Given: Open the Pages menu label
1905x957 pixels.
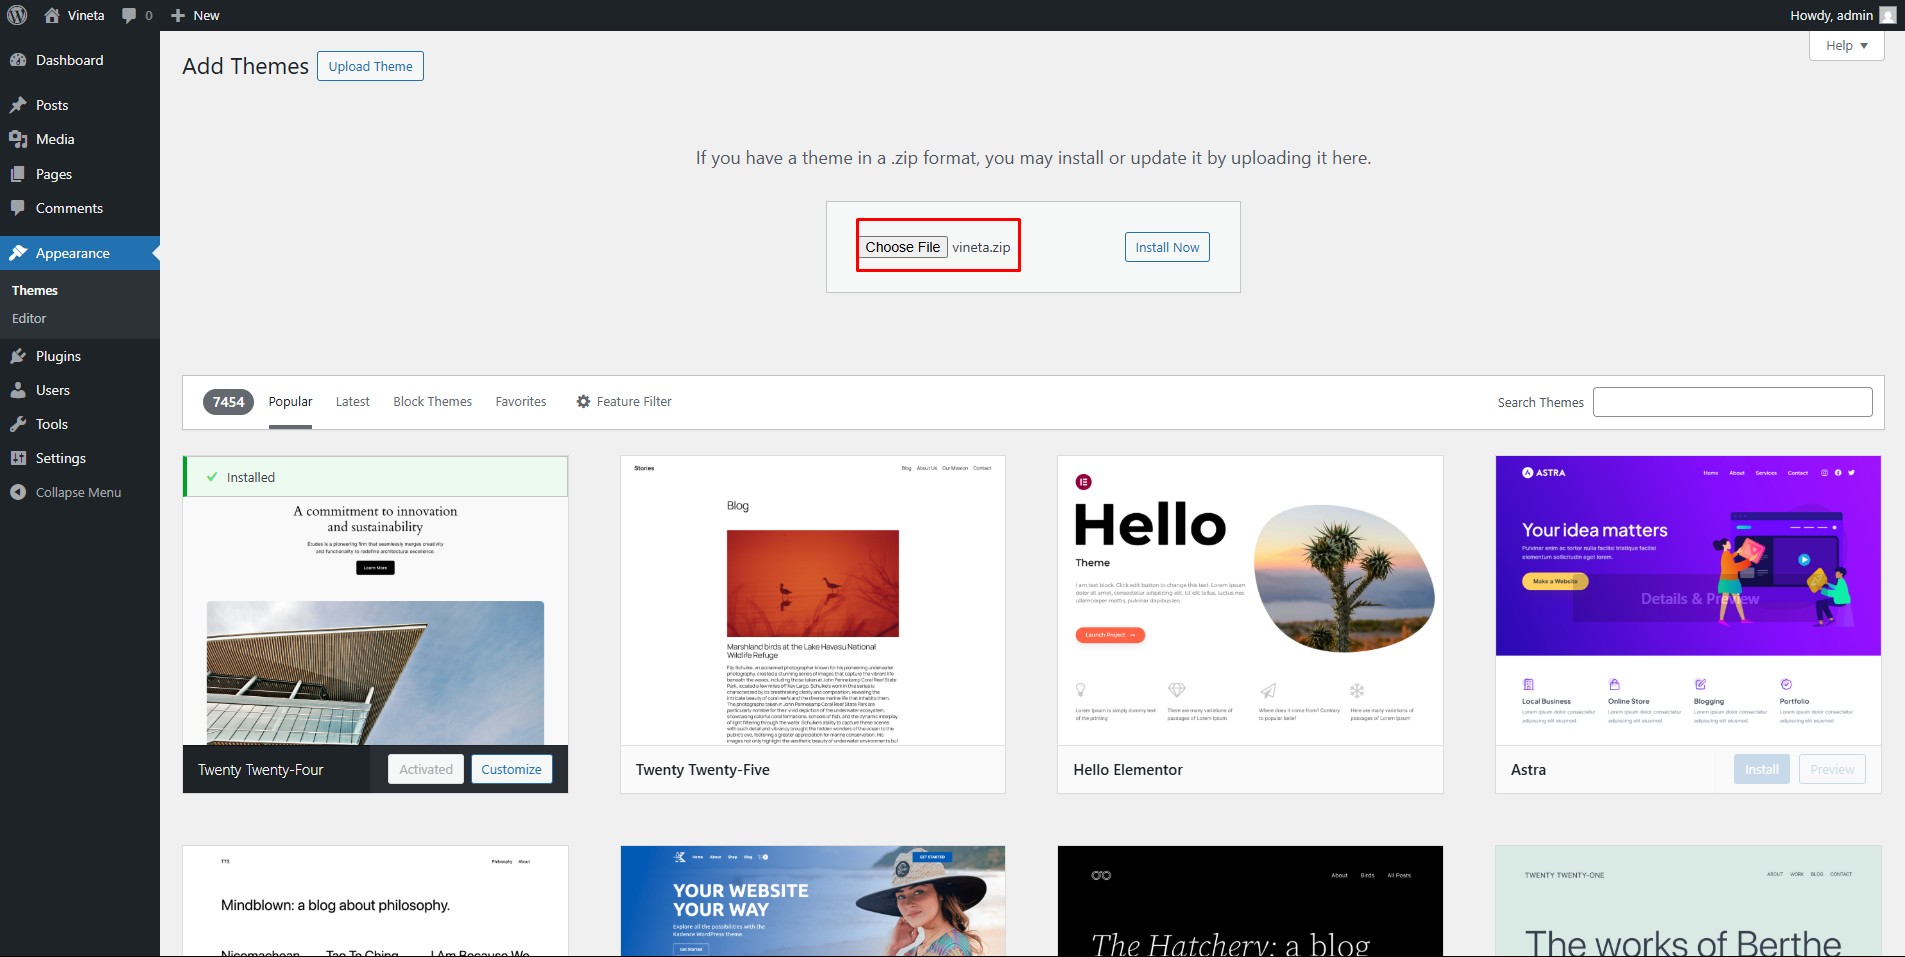Looking at the screenshot, I should [x=54, y=174].
